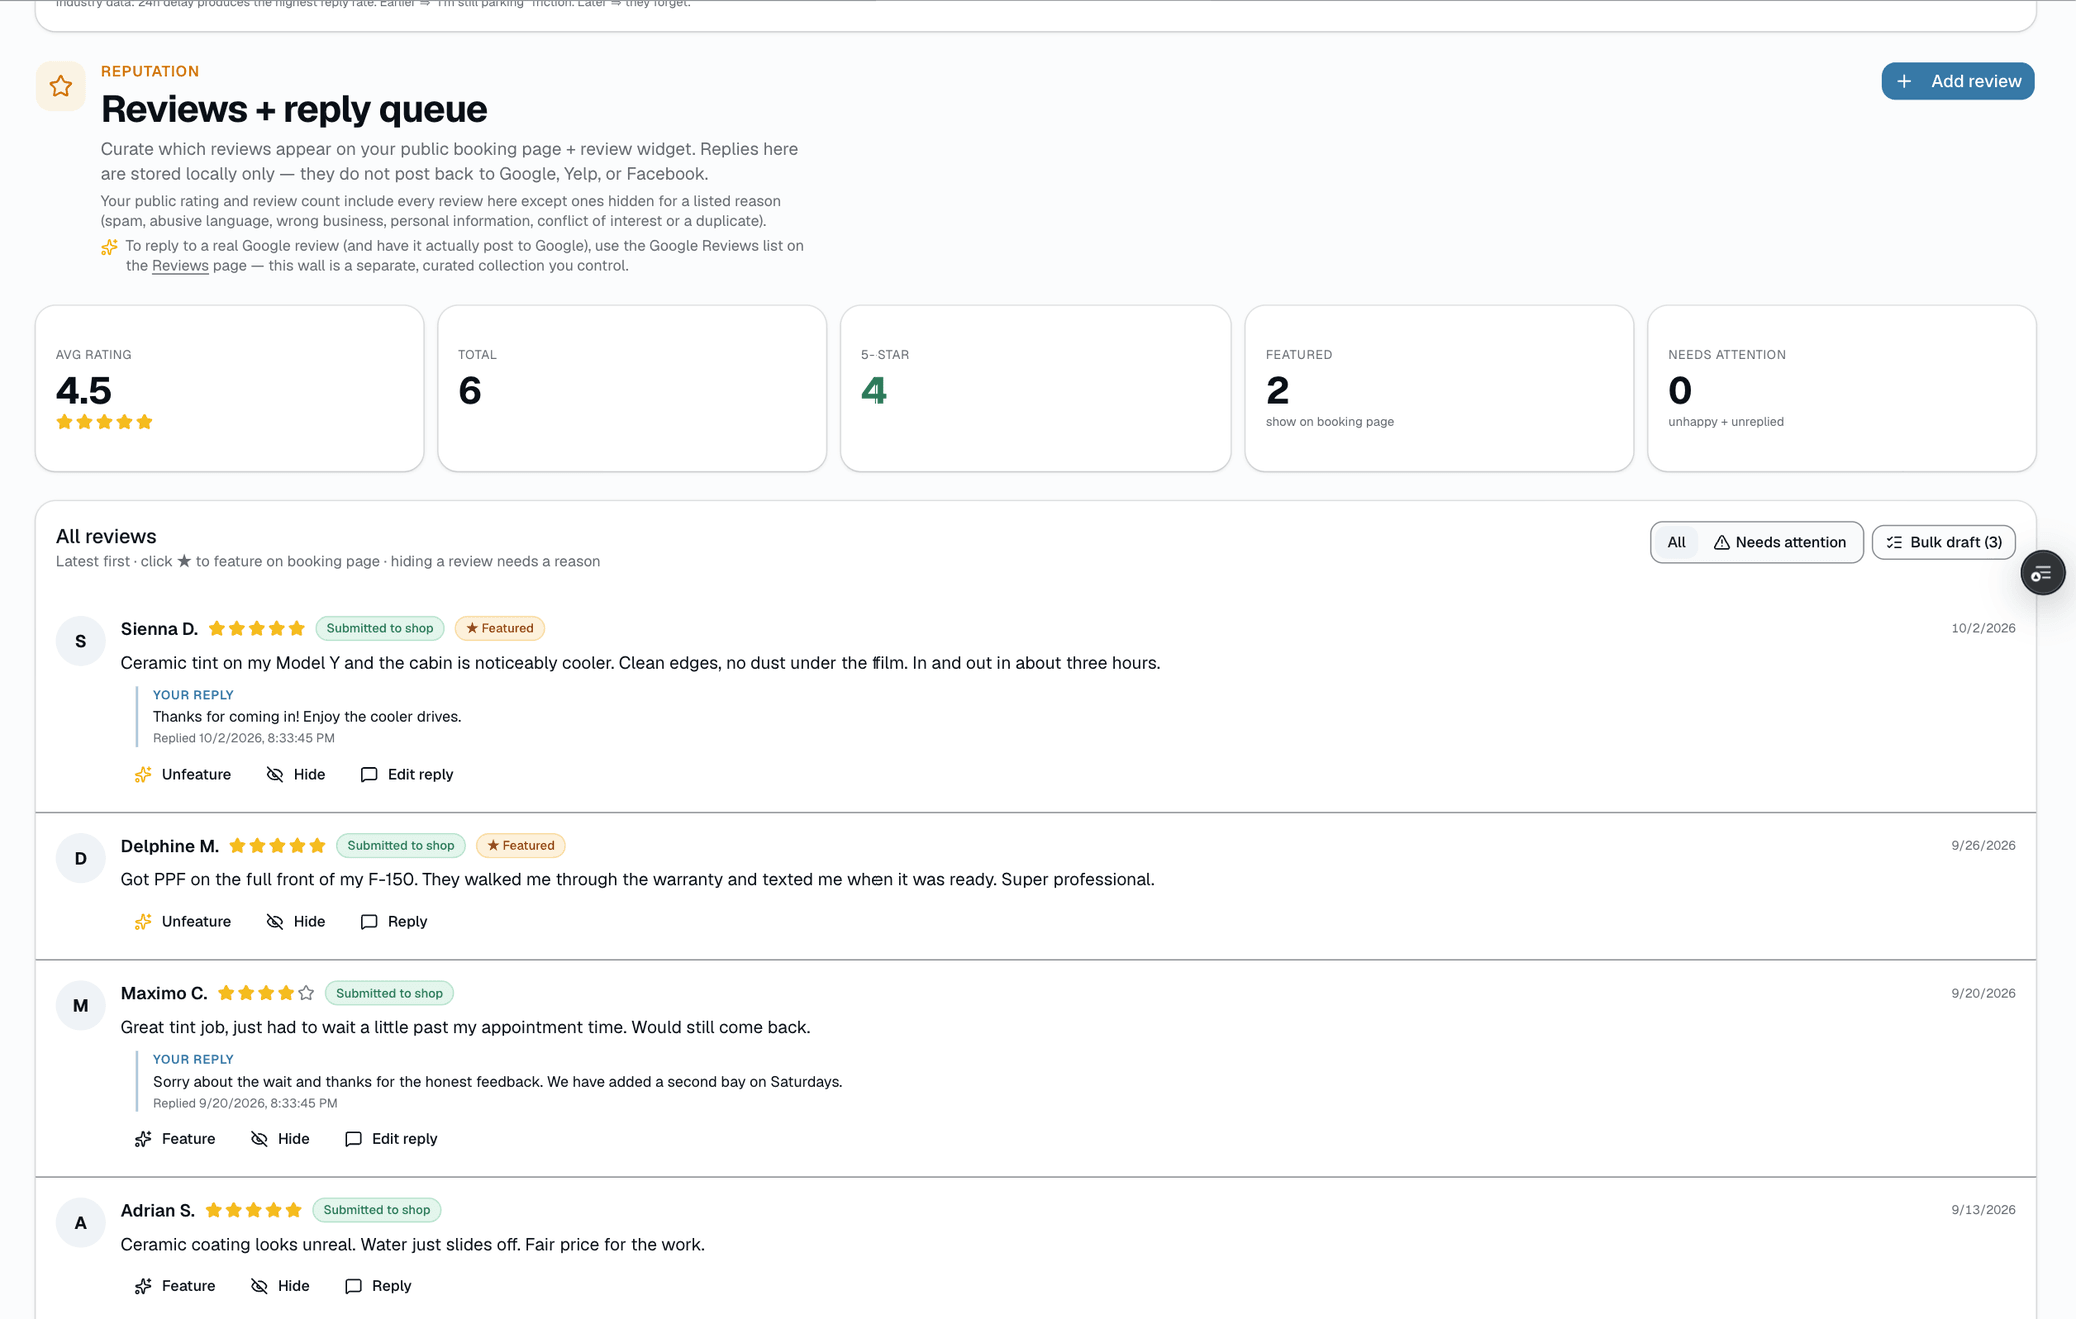2076x1319 pixels.
Task: Hide Maximo C.'s review
Action: point(280,1138)
